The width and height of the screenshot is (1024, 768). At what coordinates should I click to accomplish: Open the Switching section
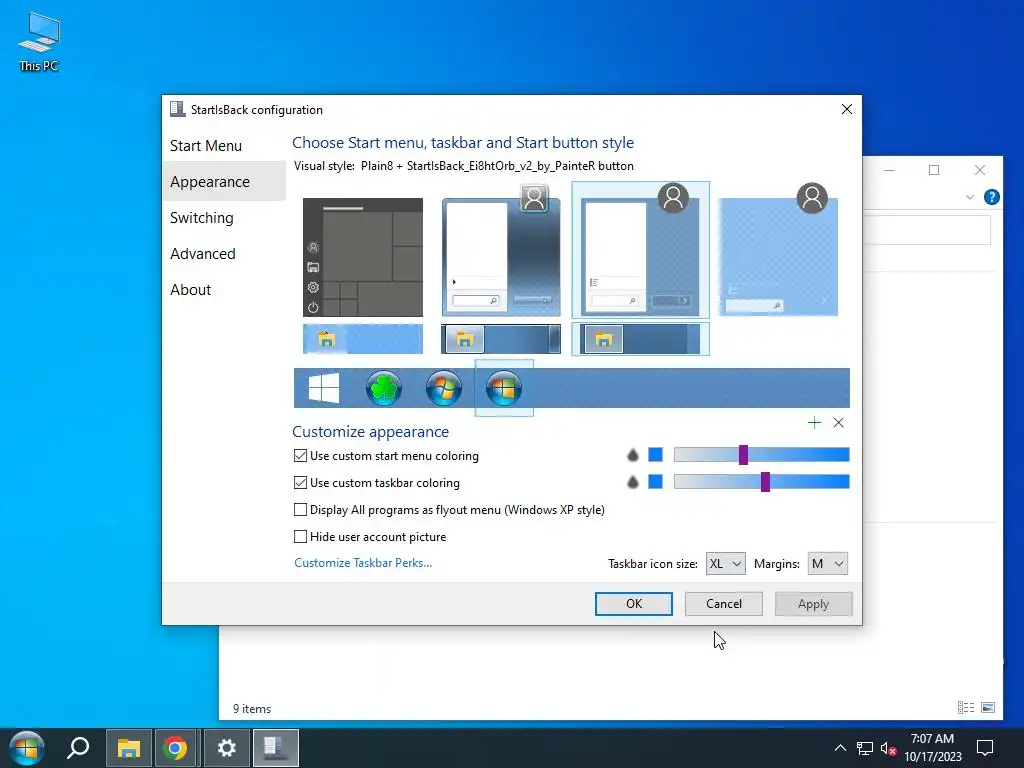[x=201, y=217]
